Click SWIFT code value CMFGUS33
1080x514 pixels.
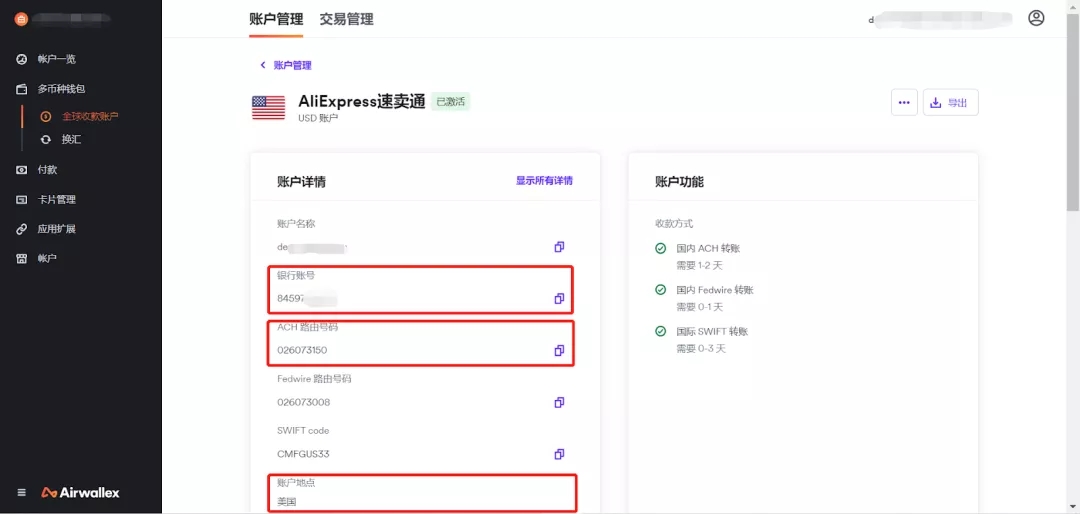(x=303, y=454)
